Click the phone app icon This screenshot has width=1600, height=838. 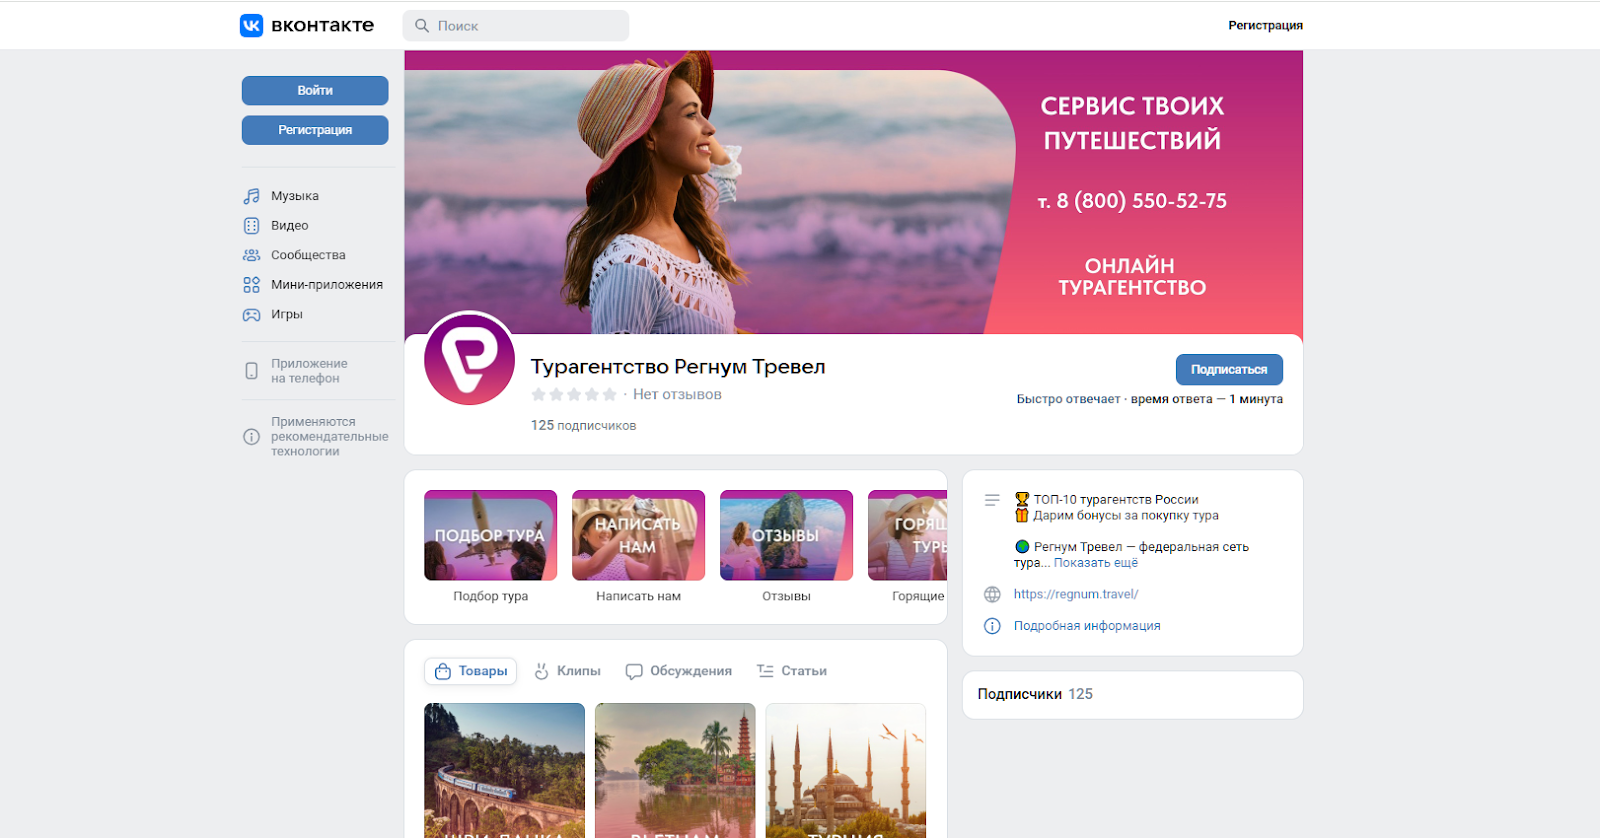click(252, 371)
